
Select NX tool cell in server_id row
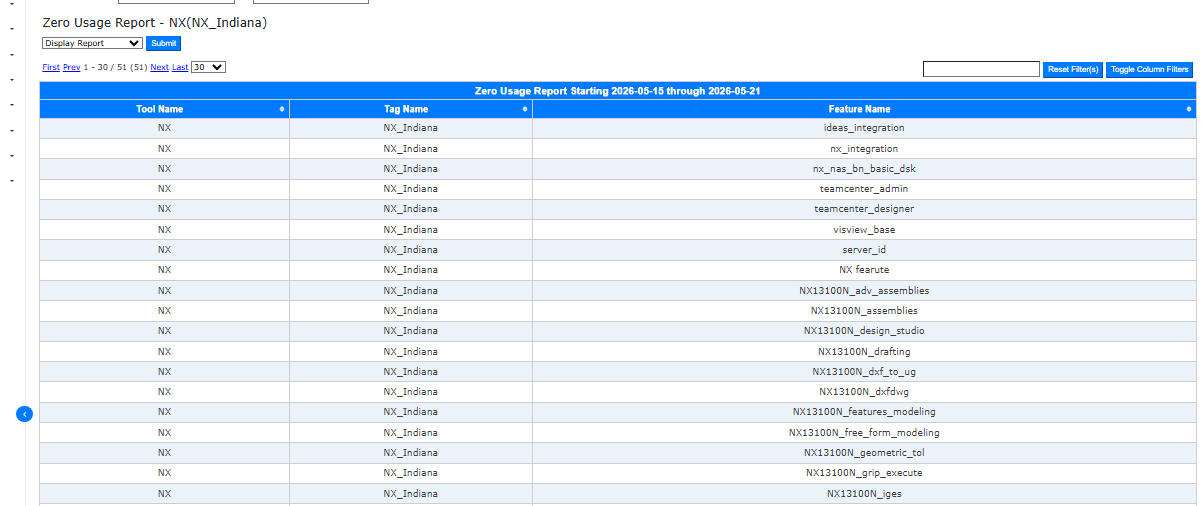pyautogui.click(x=164, y=250)
